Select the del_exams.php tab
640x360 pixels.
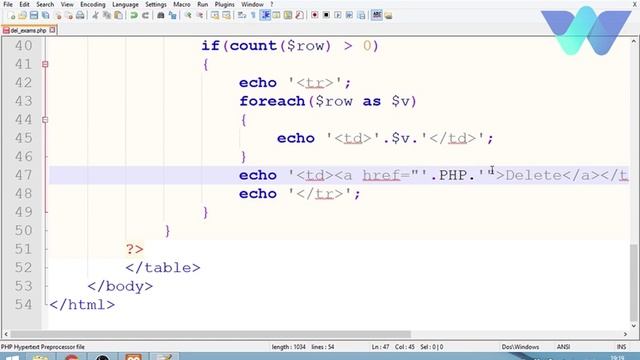click(28, 30)
